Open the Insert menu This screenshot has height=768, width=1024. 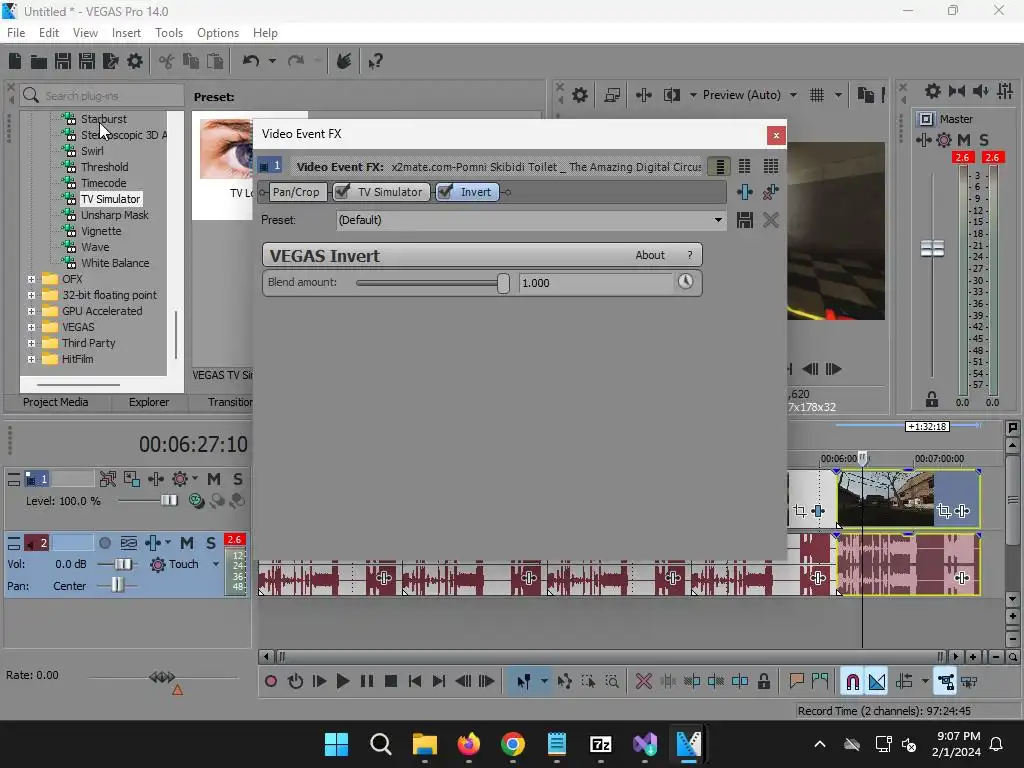126,33
